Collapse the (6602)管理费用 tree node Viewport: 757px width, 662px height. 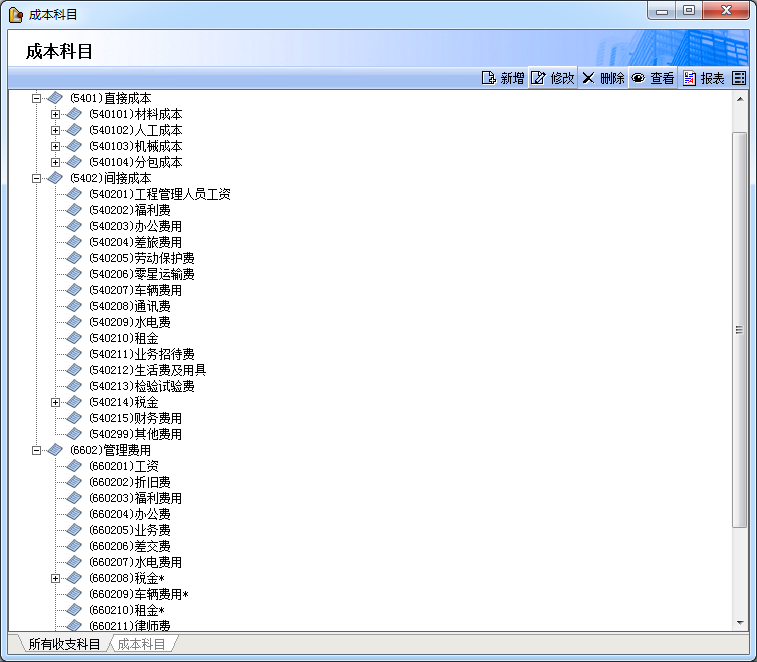37,450
